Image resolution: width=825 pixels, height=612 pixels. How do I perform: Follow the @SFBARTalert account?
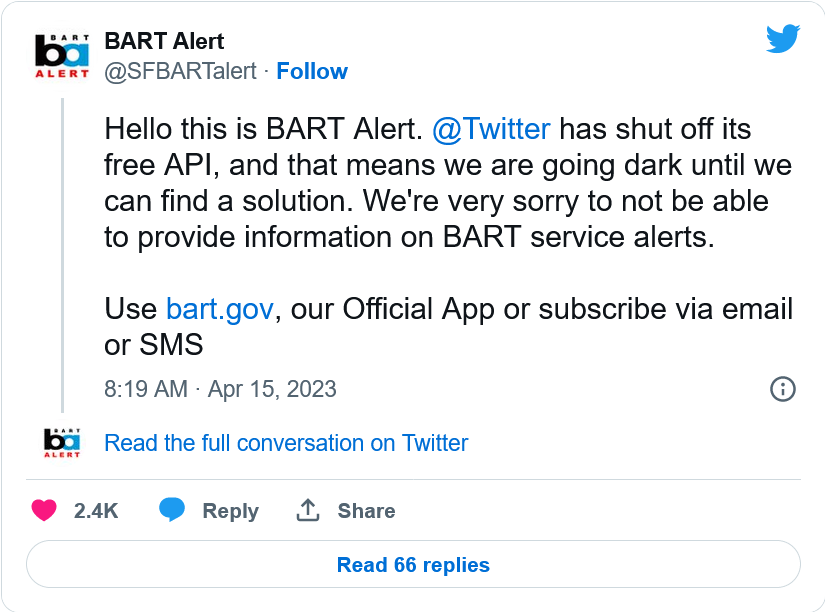point(312,71)
